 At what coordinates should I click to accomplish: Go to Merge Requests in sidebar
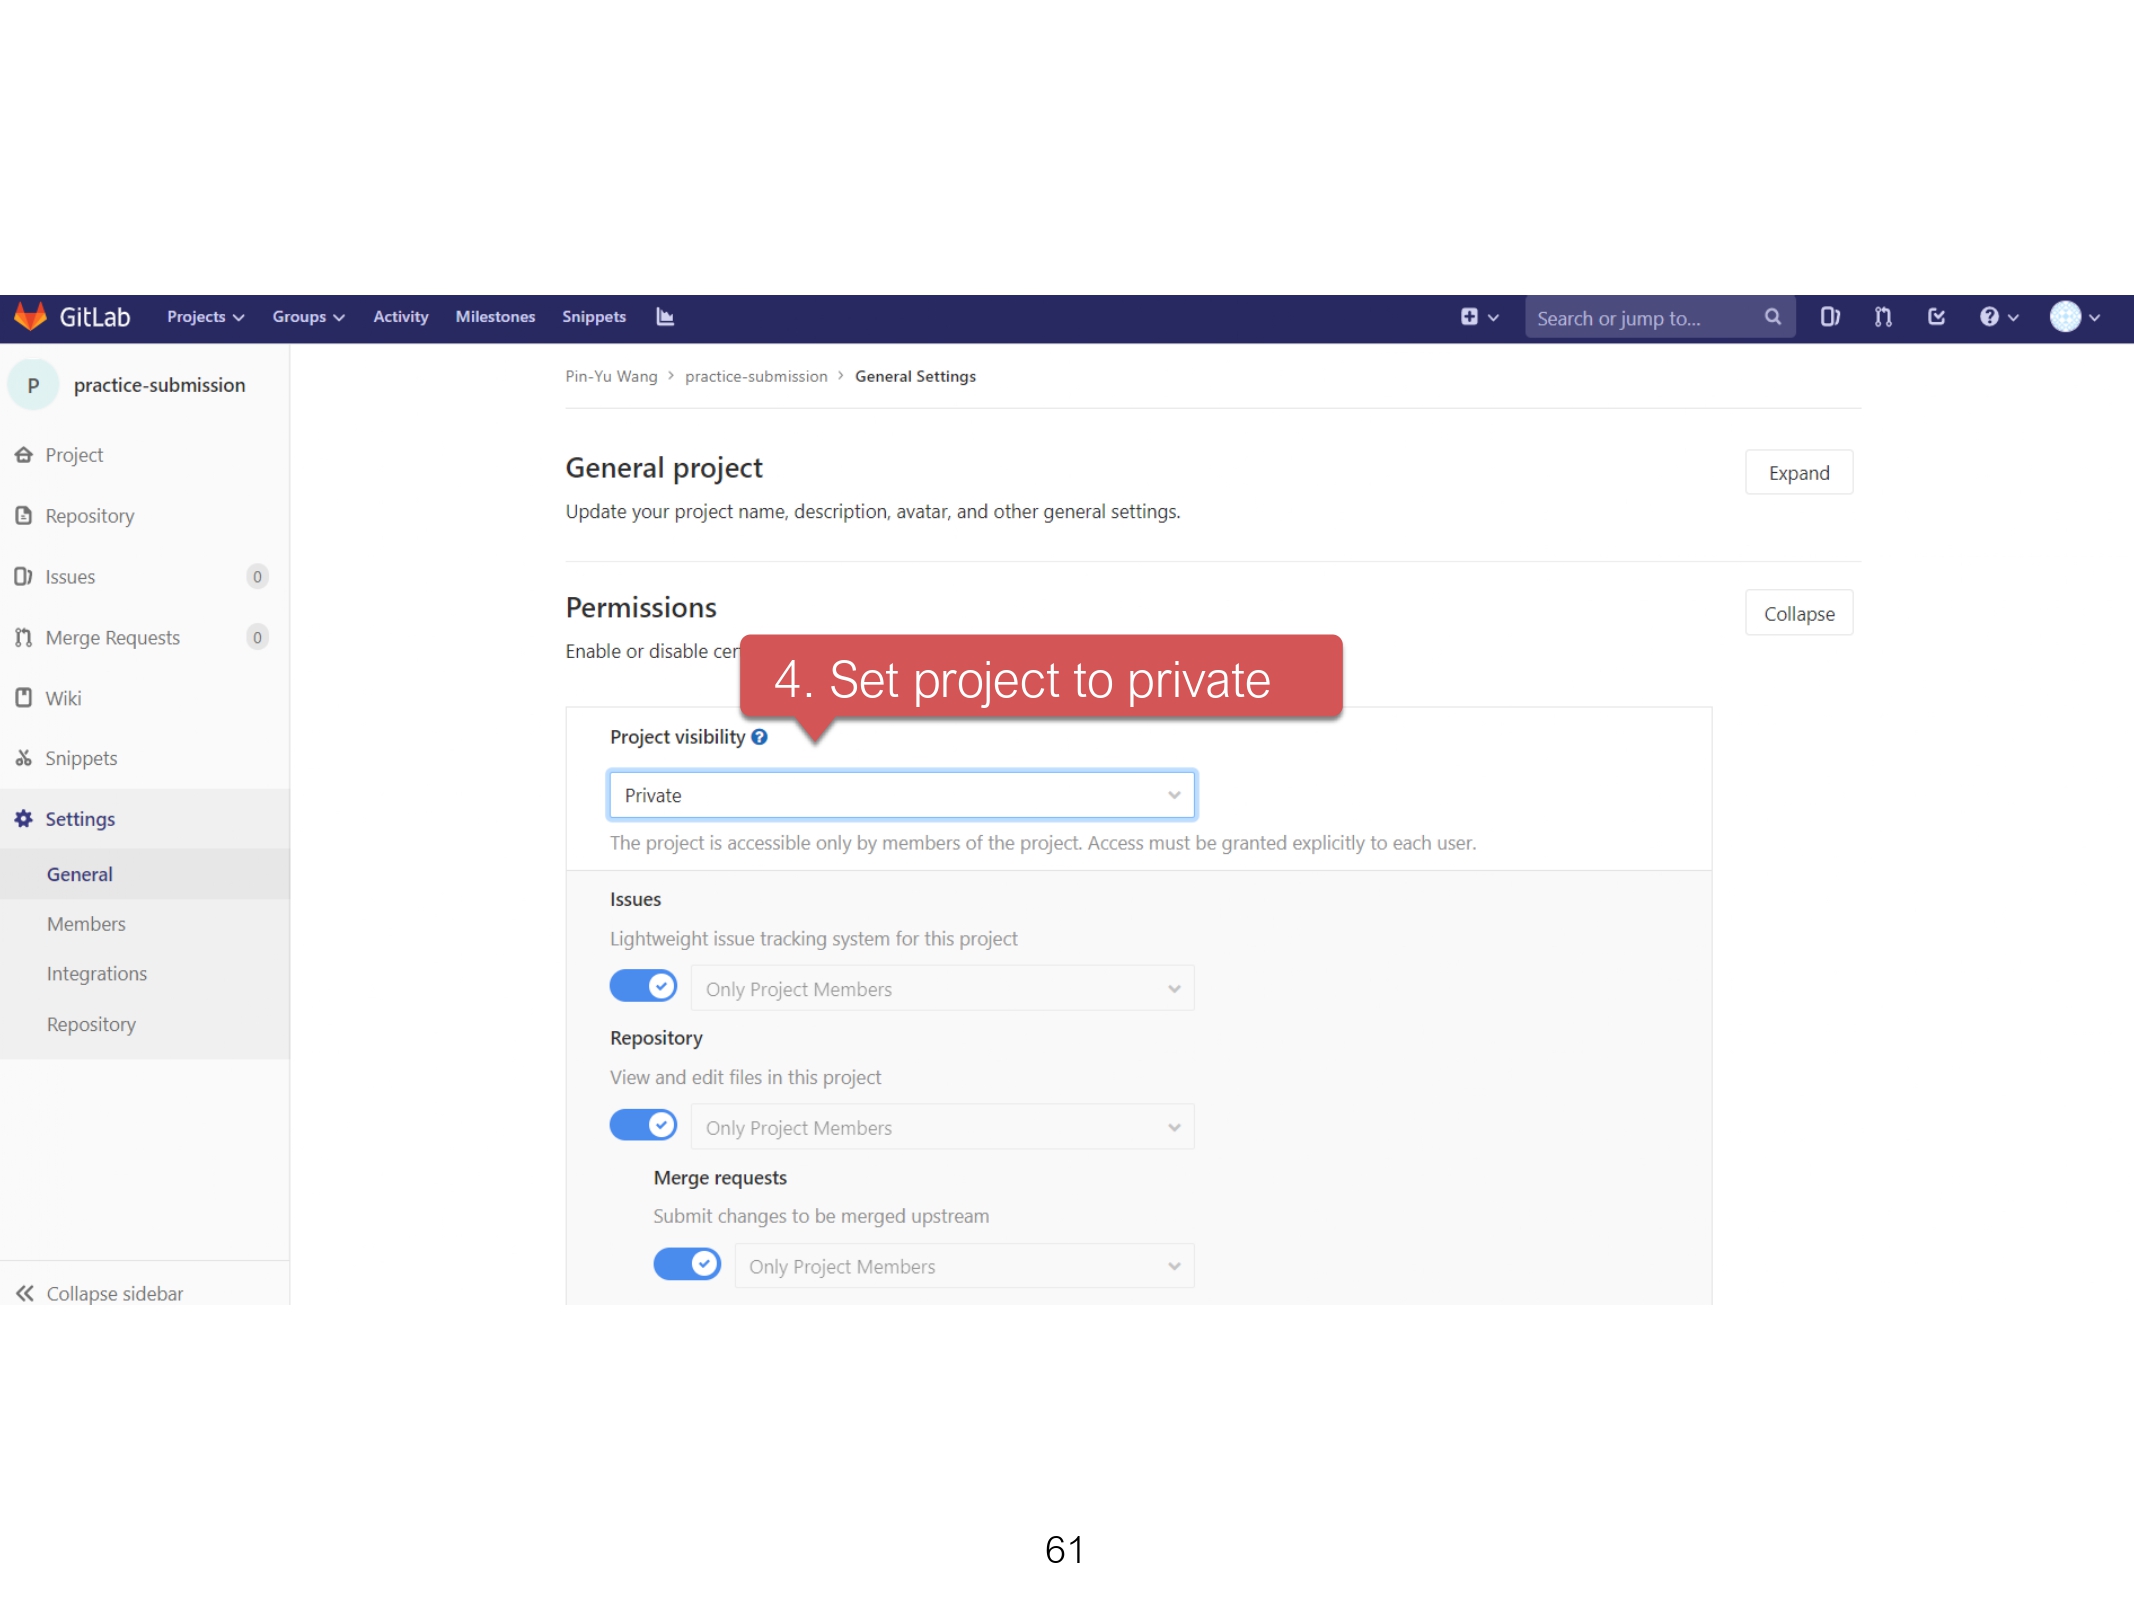click(x=112, y=638)
